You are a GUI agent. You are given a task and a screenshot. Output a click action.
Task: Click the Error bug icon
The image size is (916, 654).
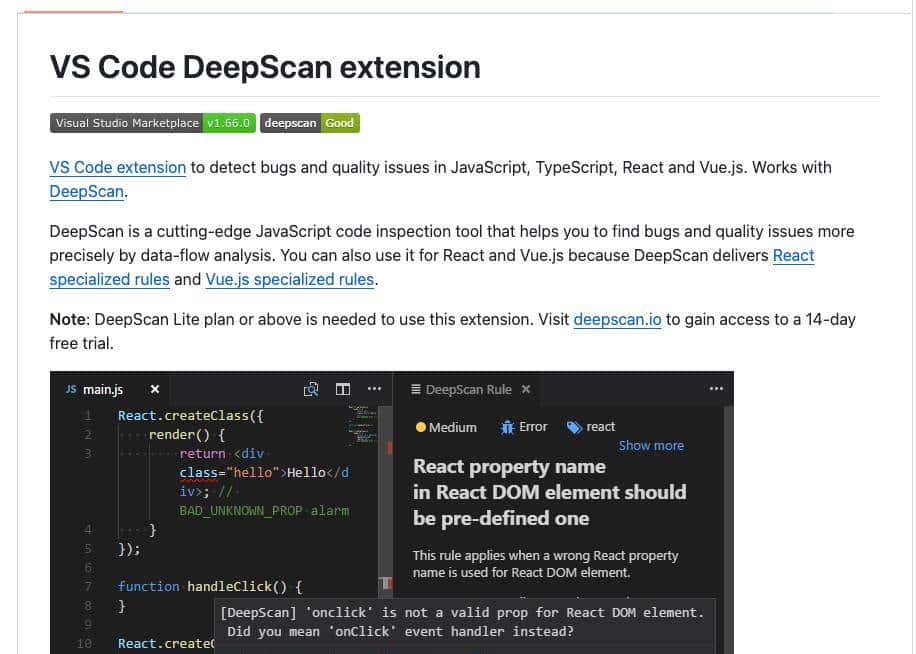pos(507,427)
